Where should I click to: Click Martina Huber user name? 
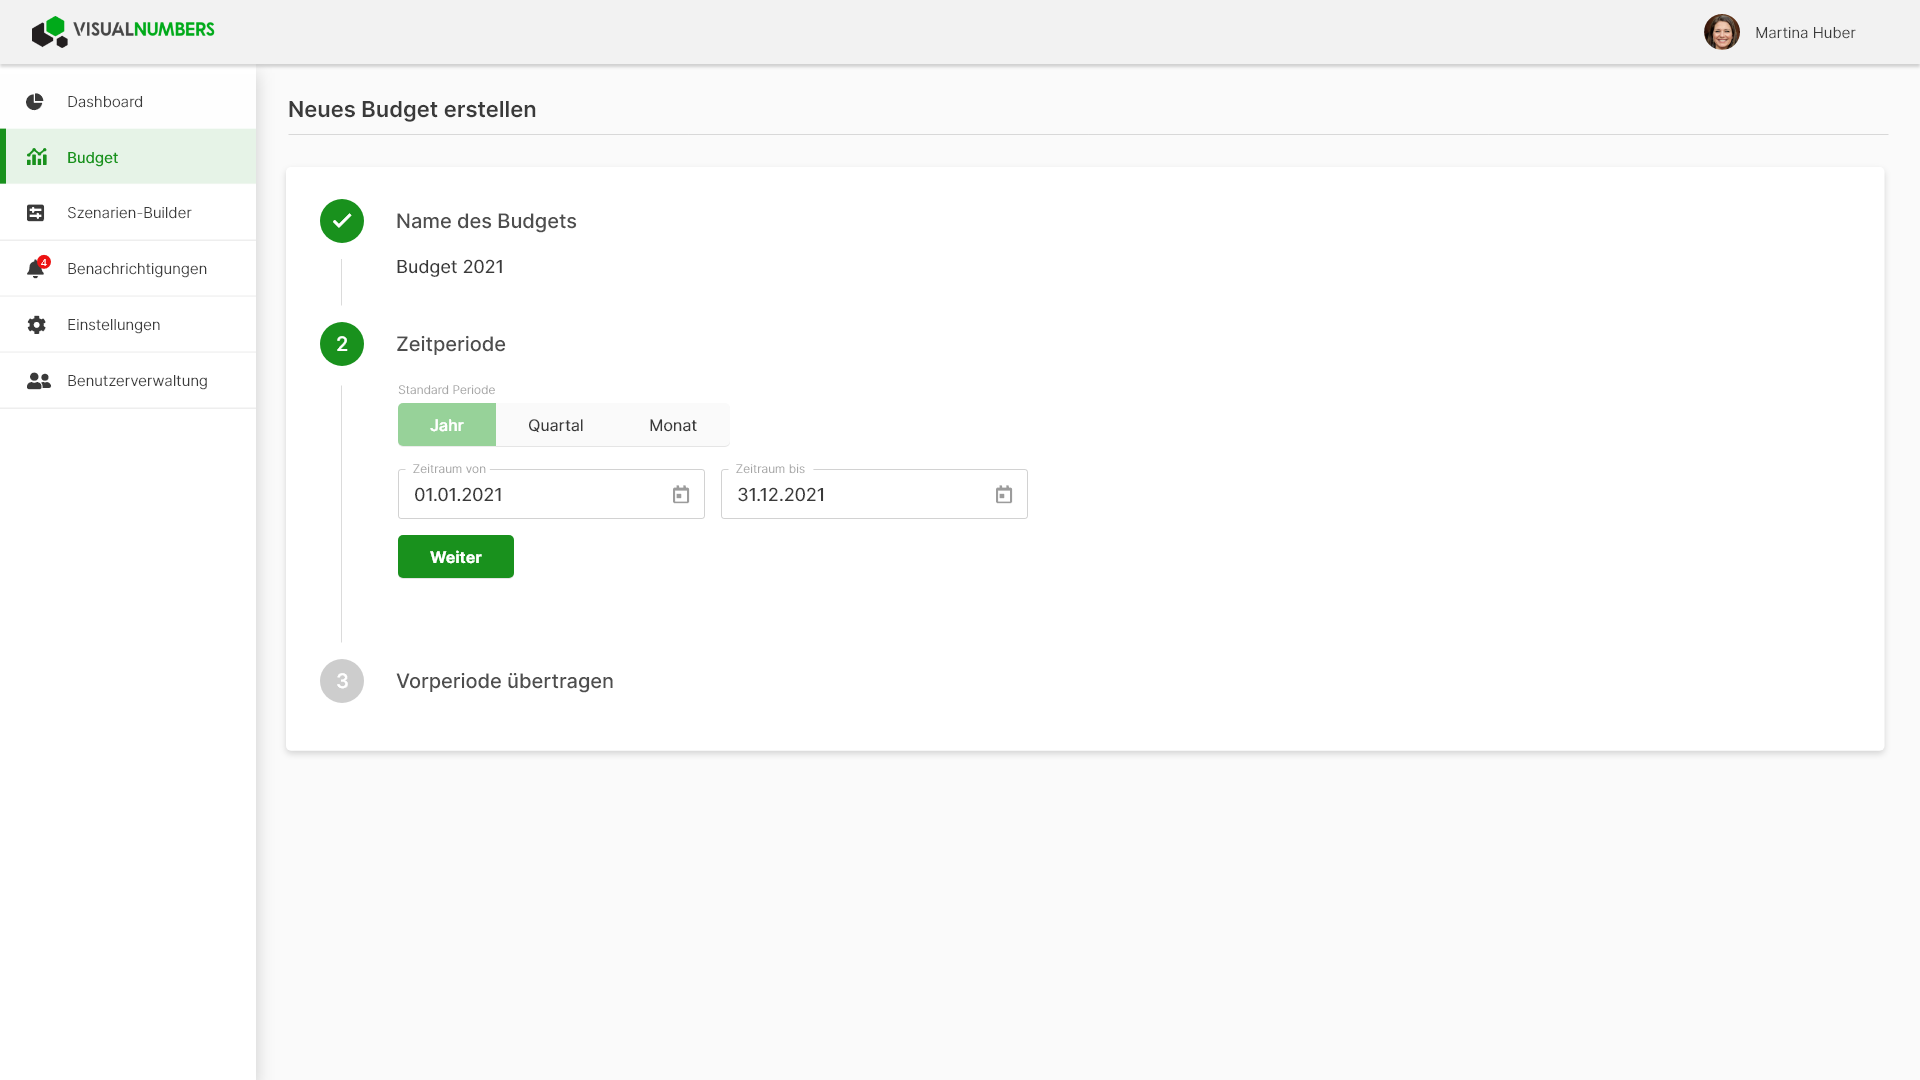pos(1805,33)
